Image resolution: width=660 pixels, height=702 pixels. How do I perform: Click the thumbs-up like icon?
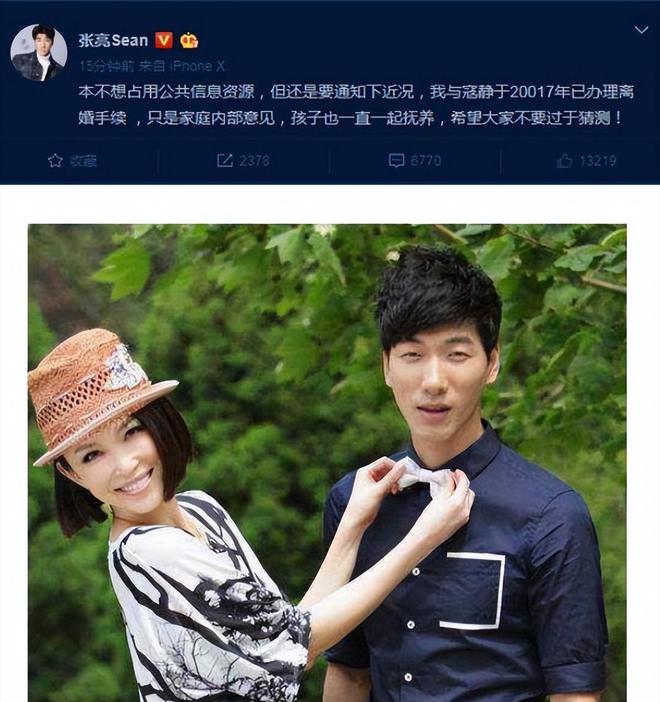564,160
